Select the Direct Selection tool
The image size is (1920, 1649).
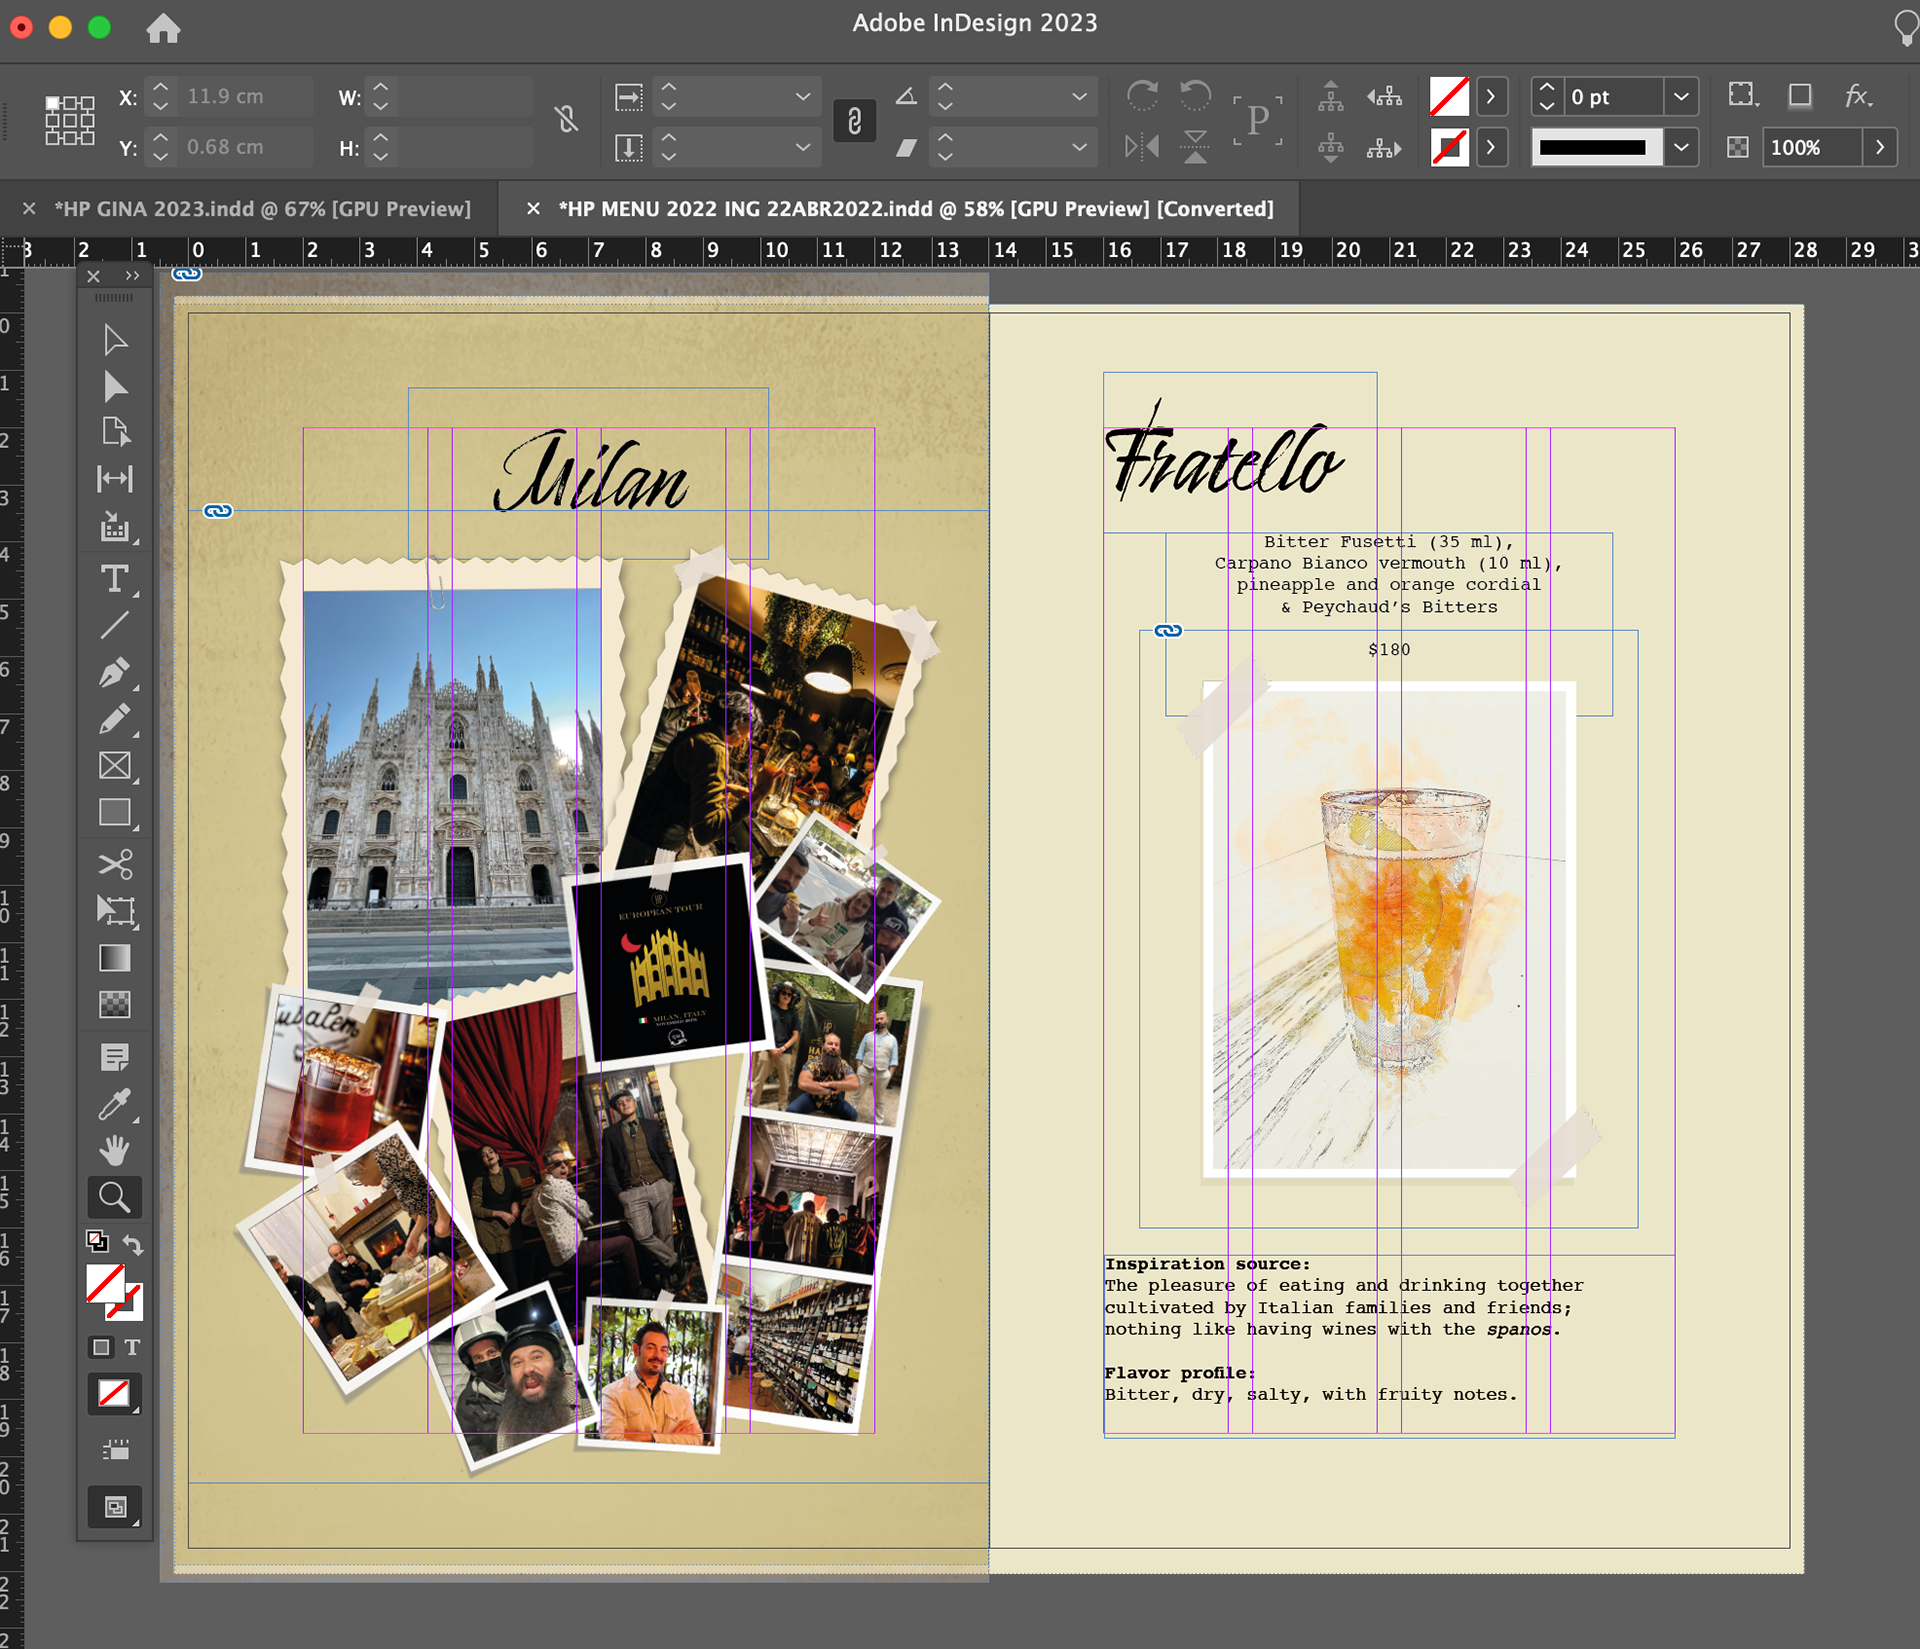click(x=114, y=387)
